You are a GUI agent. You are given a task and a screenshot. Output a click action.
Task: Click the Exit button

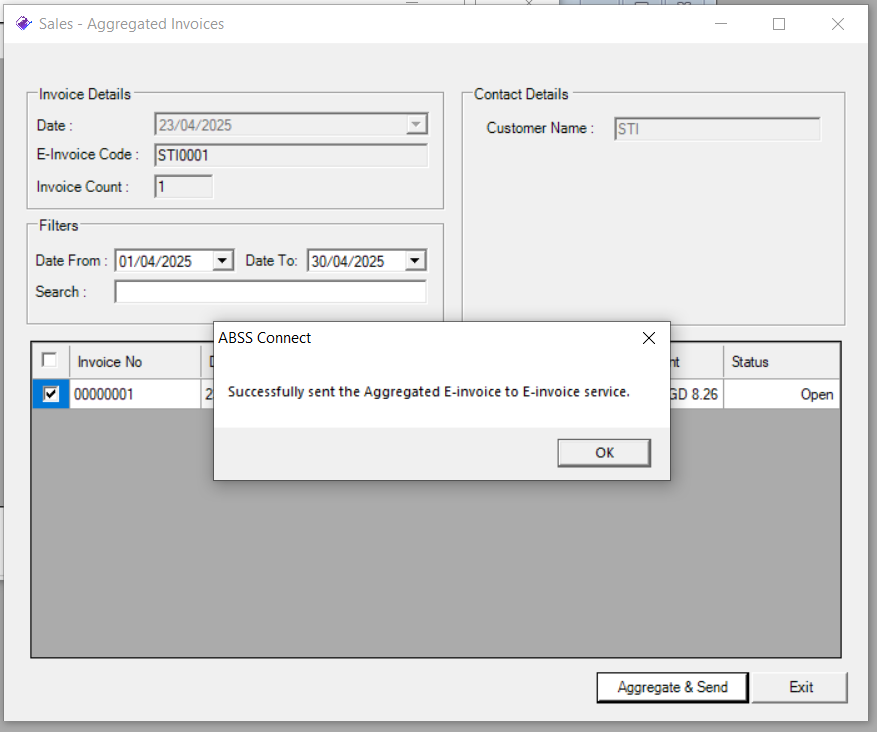[x=800, y=687]
